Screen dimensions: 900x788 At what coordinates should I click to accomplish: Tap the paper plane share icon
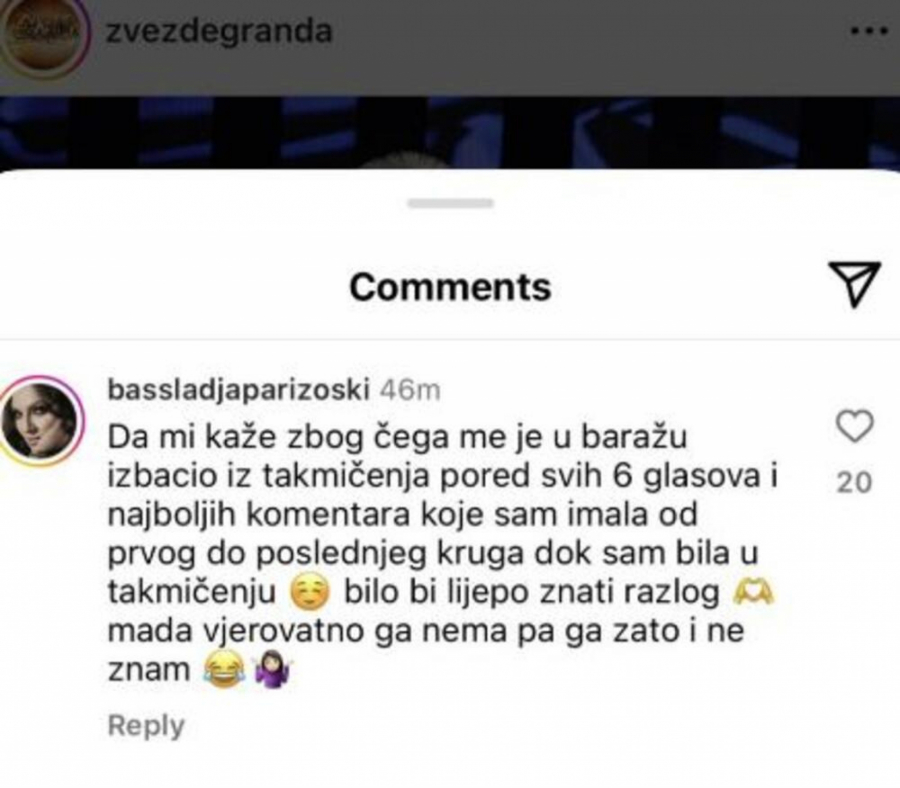pos(854,284)
